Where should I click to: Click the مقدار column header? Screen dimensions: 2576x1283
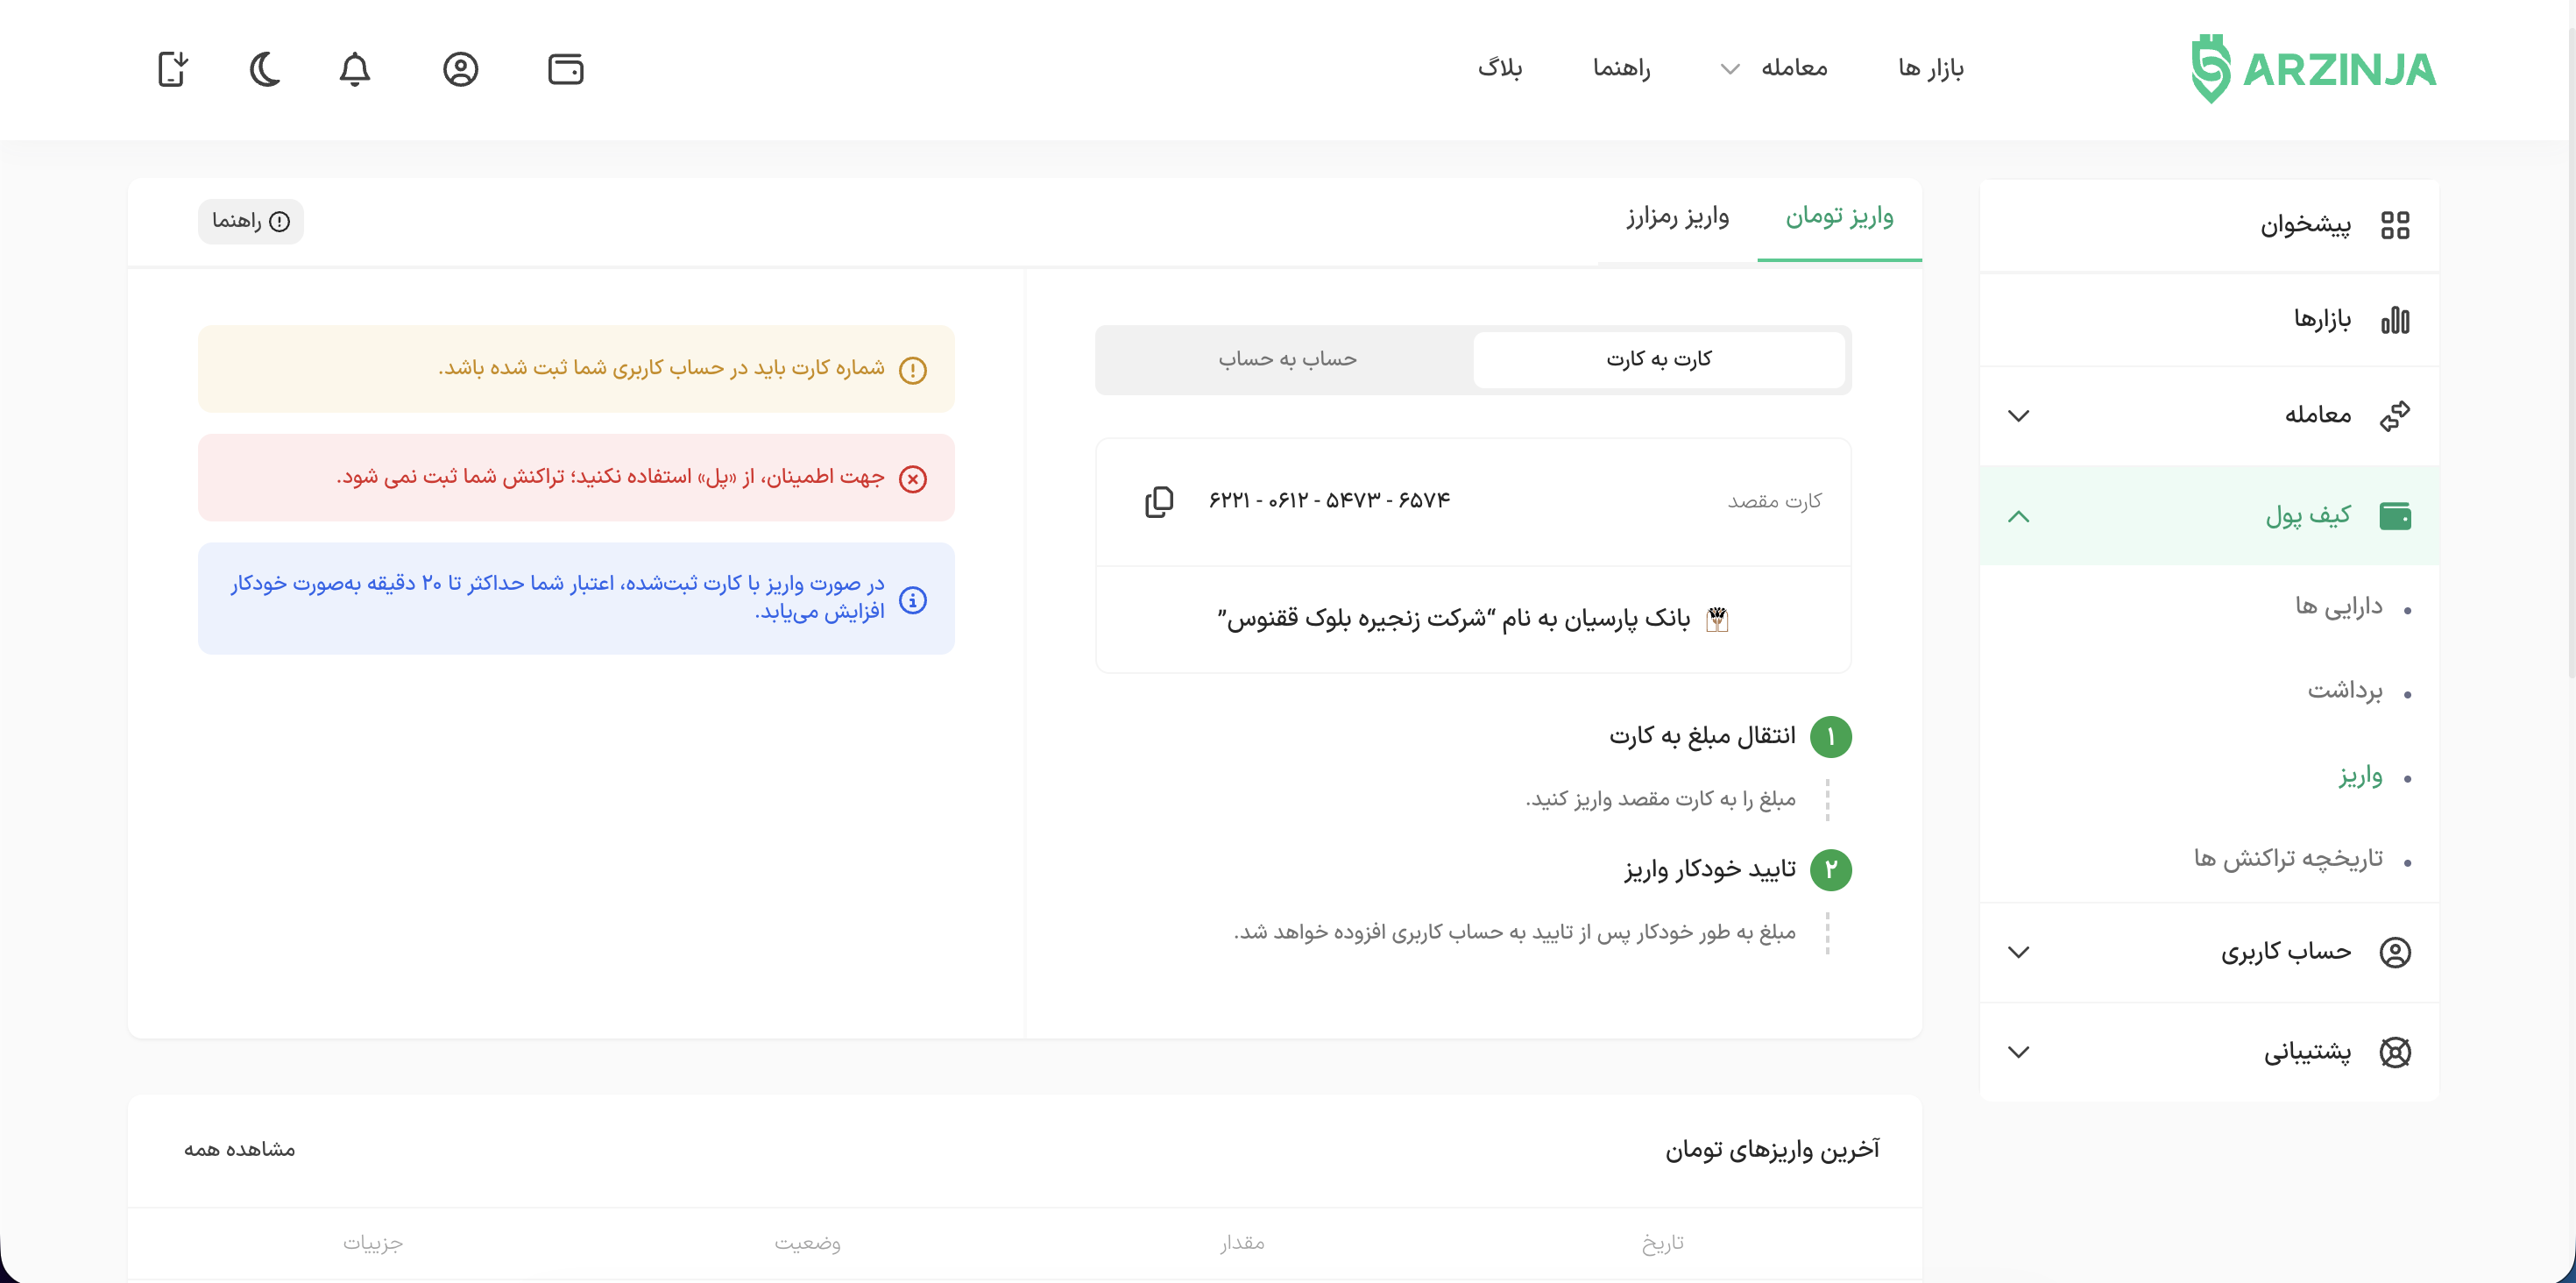(1242, 1243)
